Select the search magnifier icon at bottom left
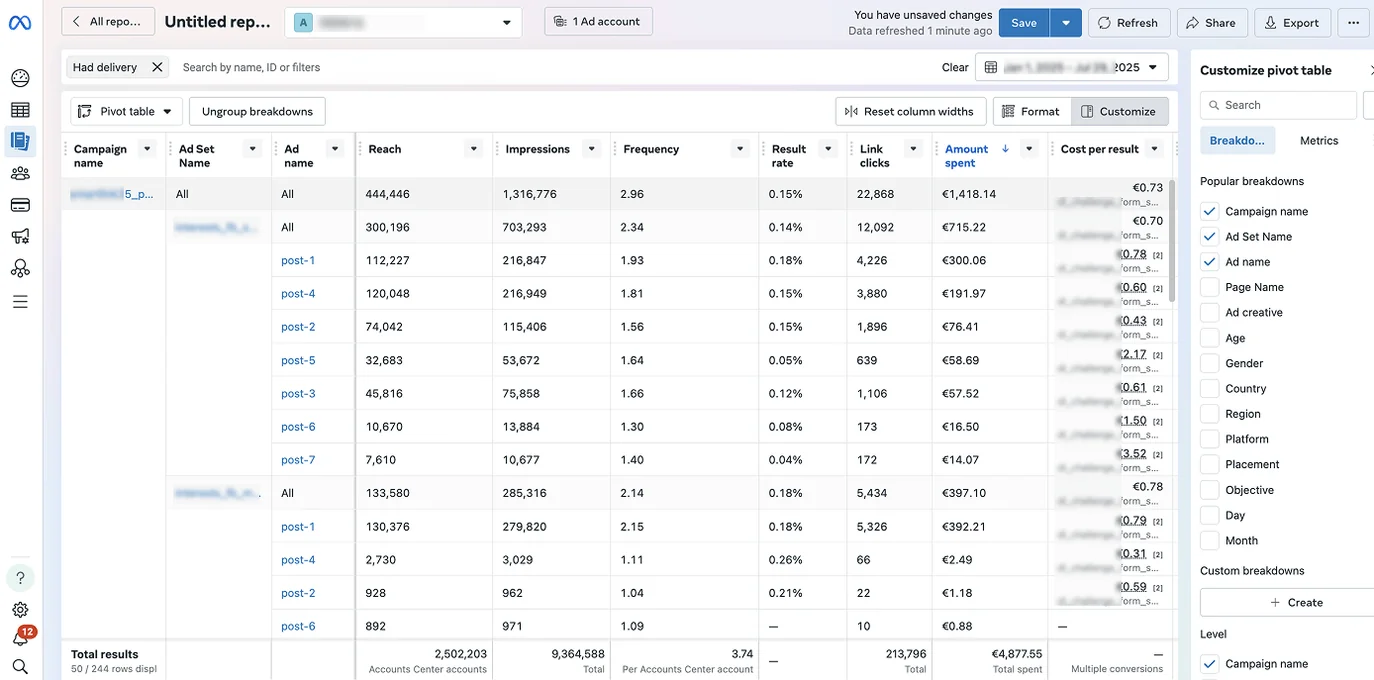 (20, 665)
